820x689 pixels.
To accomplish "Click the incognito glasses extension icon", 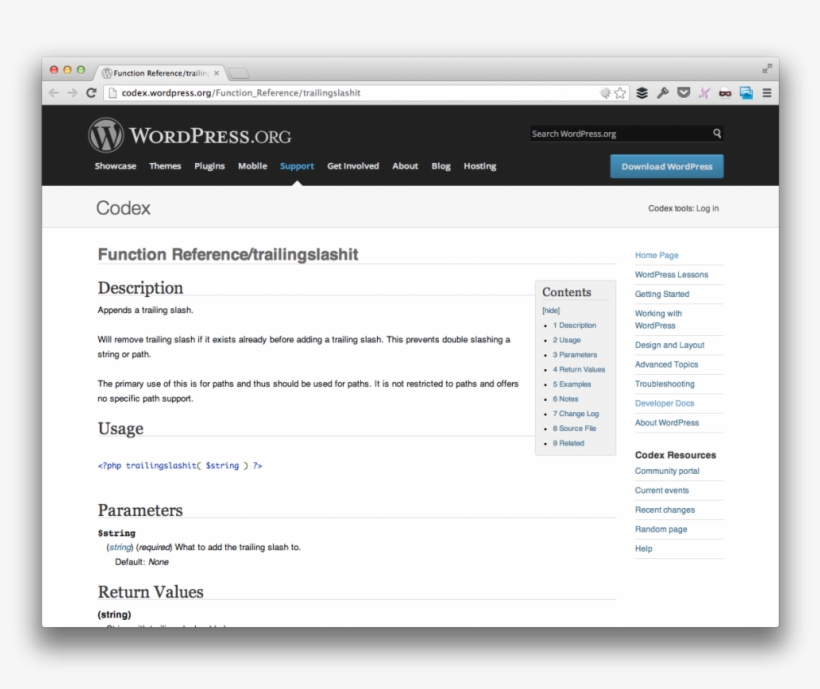I will pos(727,92).
